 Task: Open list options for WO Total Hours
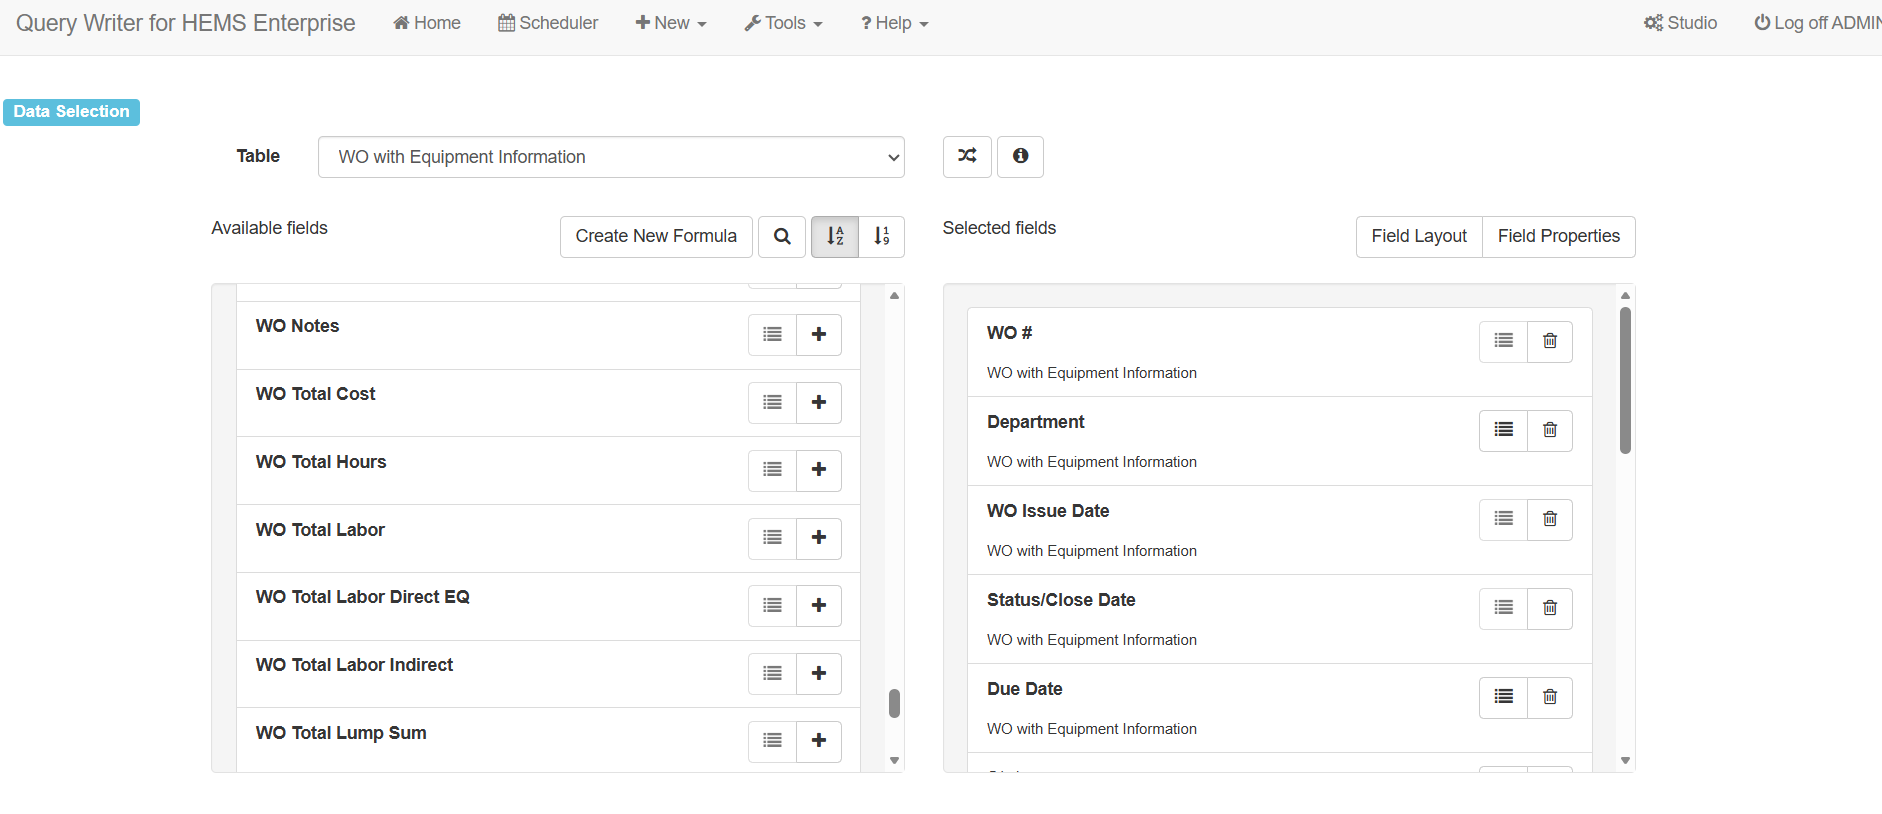[x=772, y=470]
